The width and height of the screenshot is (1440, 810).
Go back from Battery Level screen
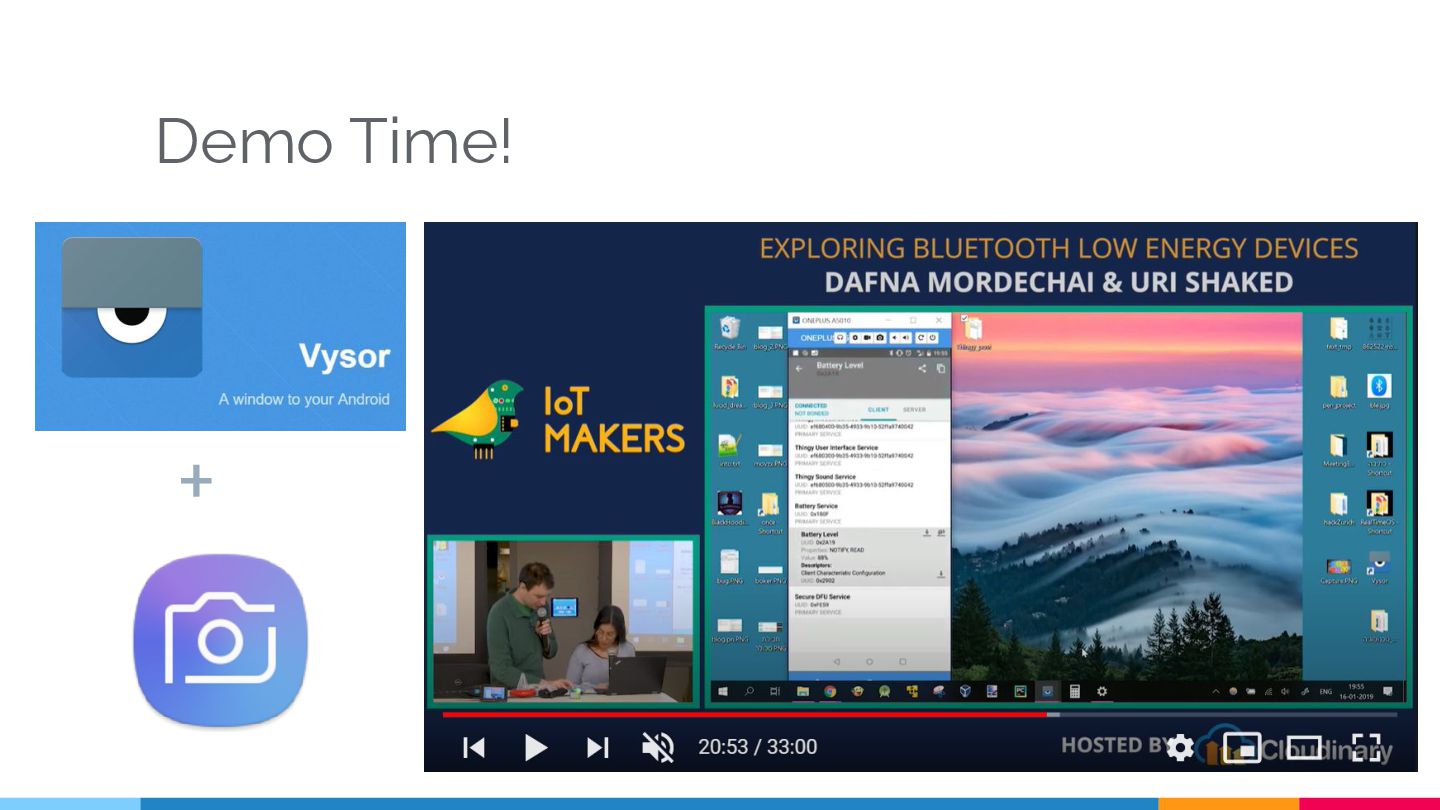tap(798, 369)
